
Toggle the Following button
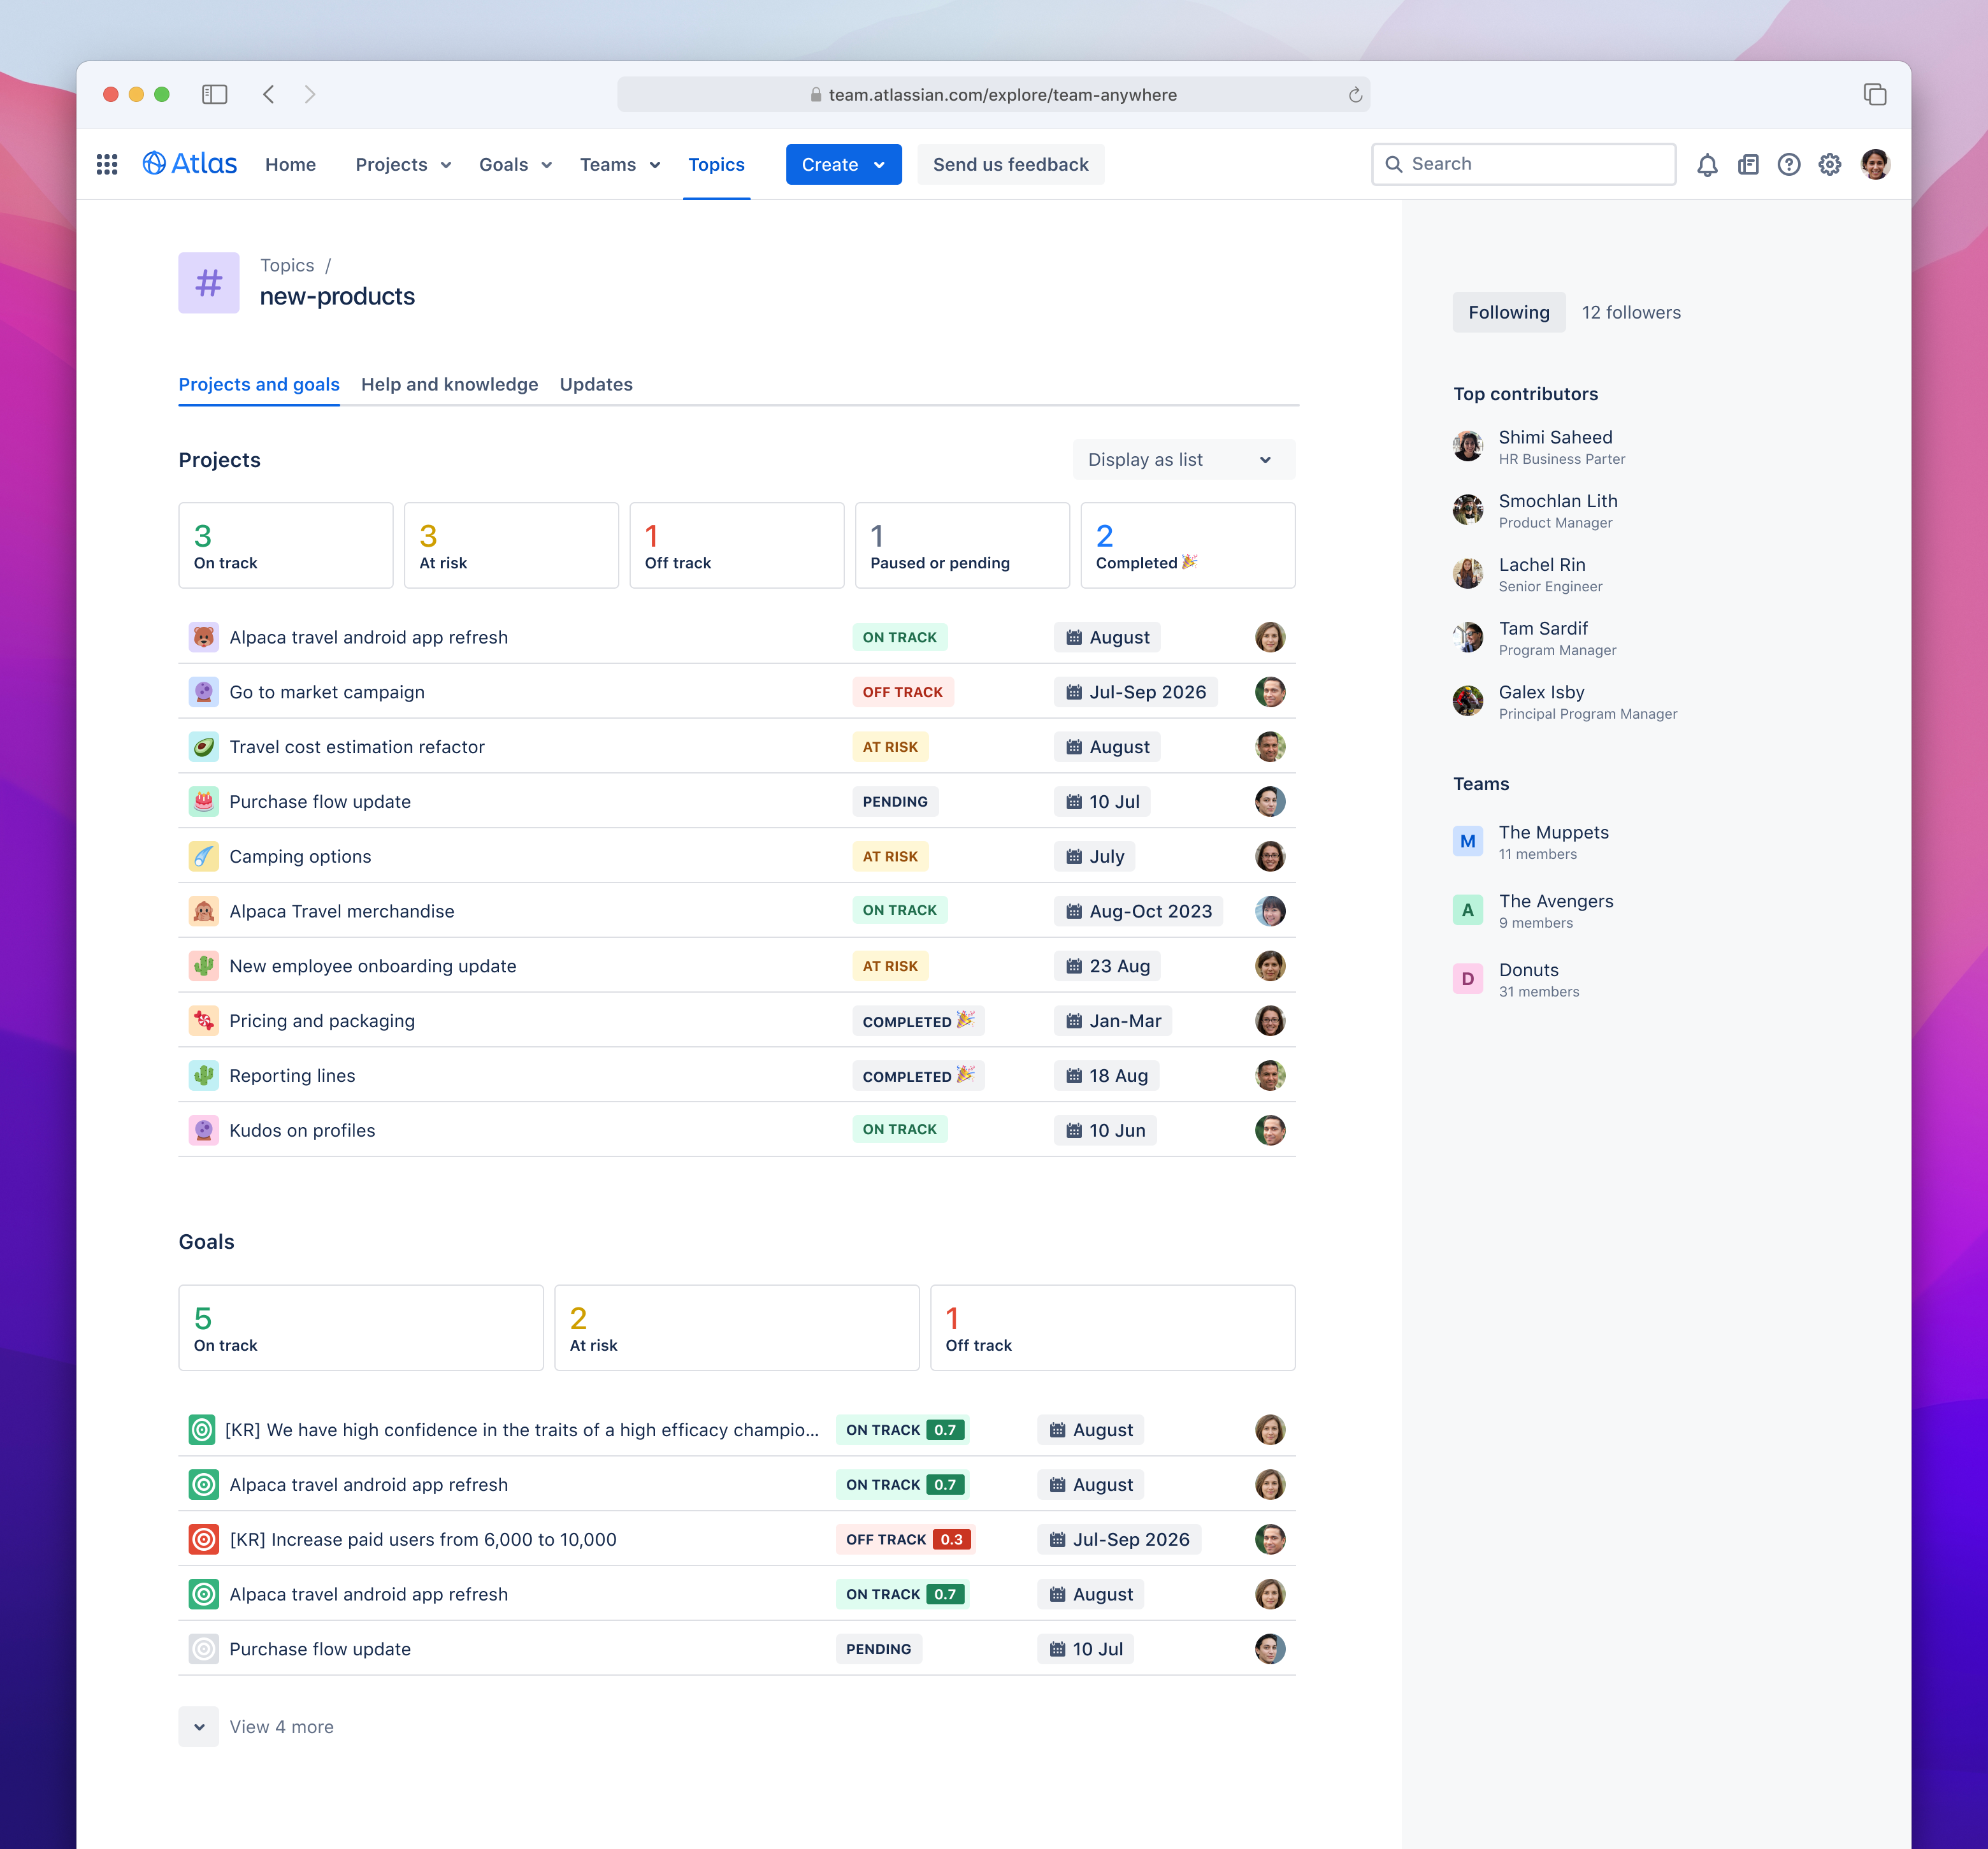pos(1508,312)
